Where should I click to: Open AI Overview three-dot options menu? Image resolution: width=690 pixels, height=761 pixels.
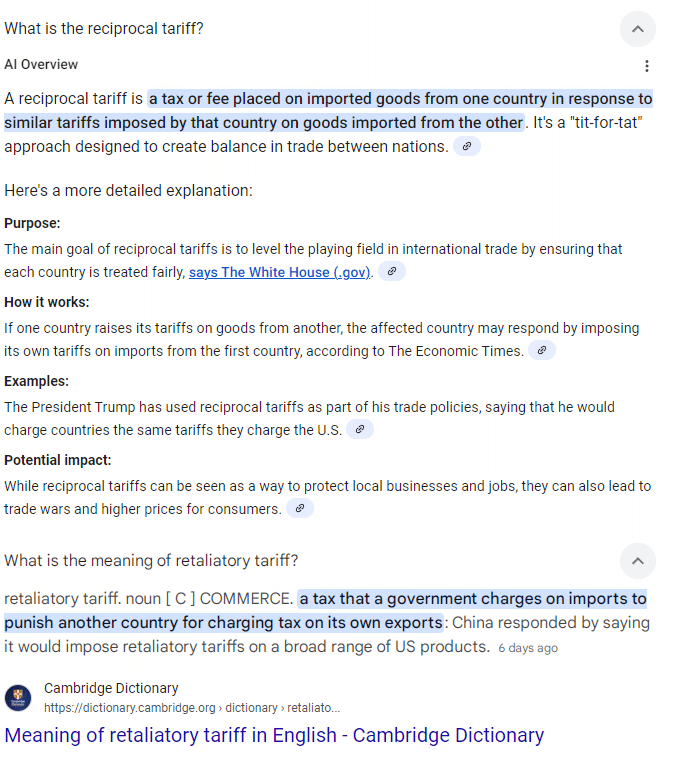pyautogui.click(x=646, y=66)
